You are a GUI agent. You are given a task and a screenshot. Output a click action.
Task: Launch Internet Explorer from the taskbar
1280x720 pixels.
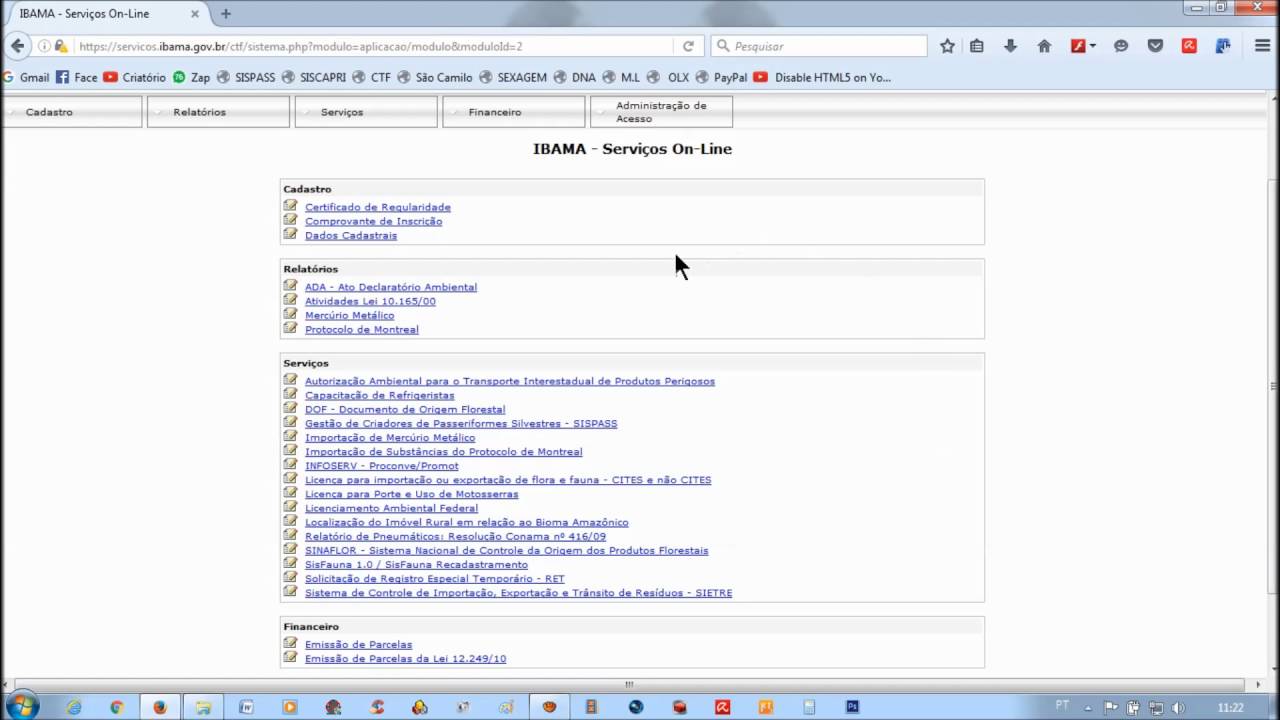pyautogui.click(x=74, y=707)
